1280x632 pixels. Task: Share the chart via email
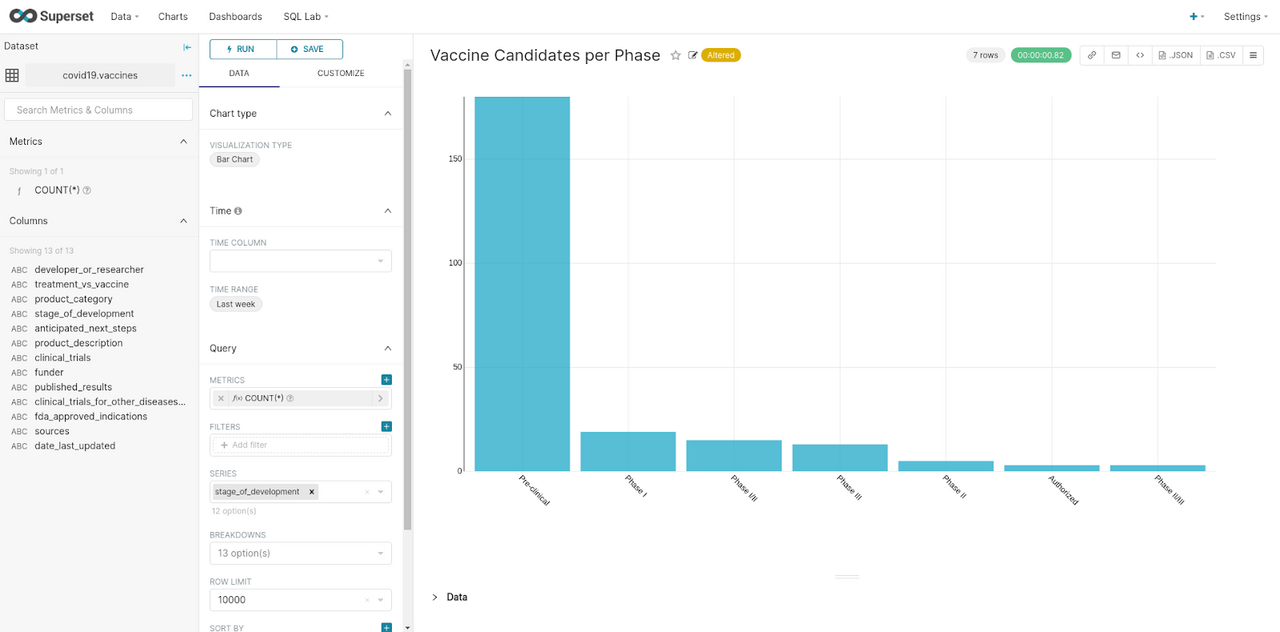[x=1116, y=55]
